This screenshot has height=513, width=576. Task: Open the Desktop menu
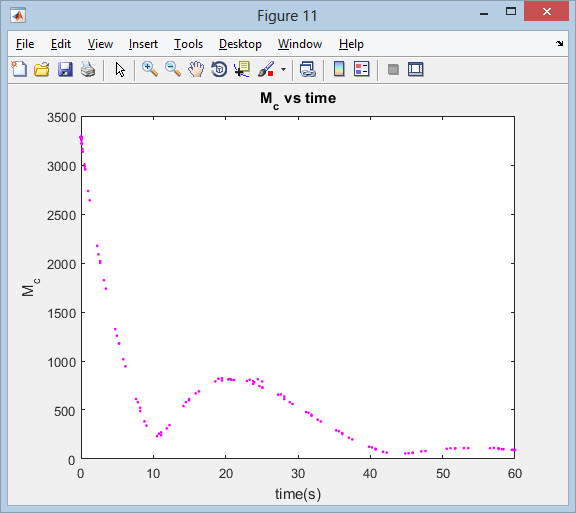pyautogui.click(x=240, y=44)
